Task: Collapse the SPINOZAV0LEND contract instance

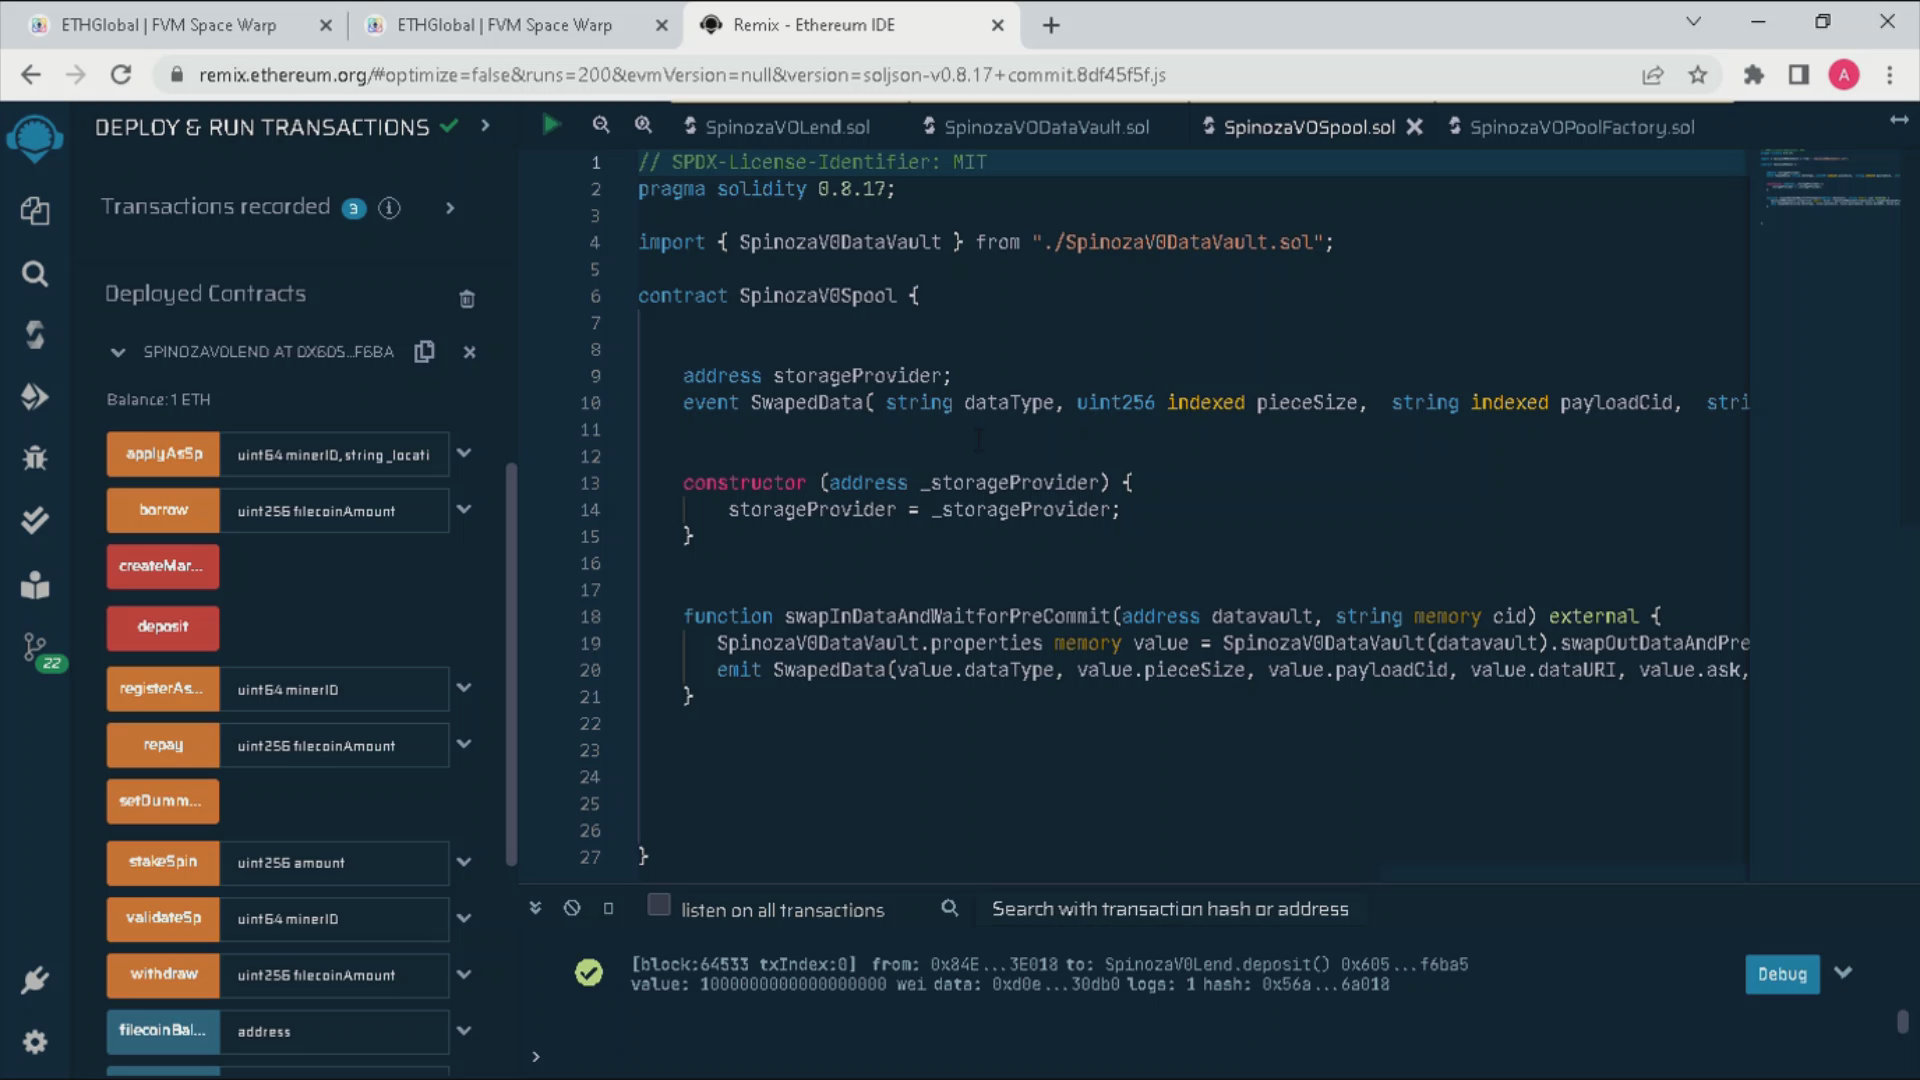Action: (118, 352)
